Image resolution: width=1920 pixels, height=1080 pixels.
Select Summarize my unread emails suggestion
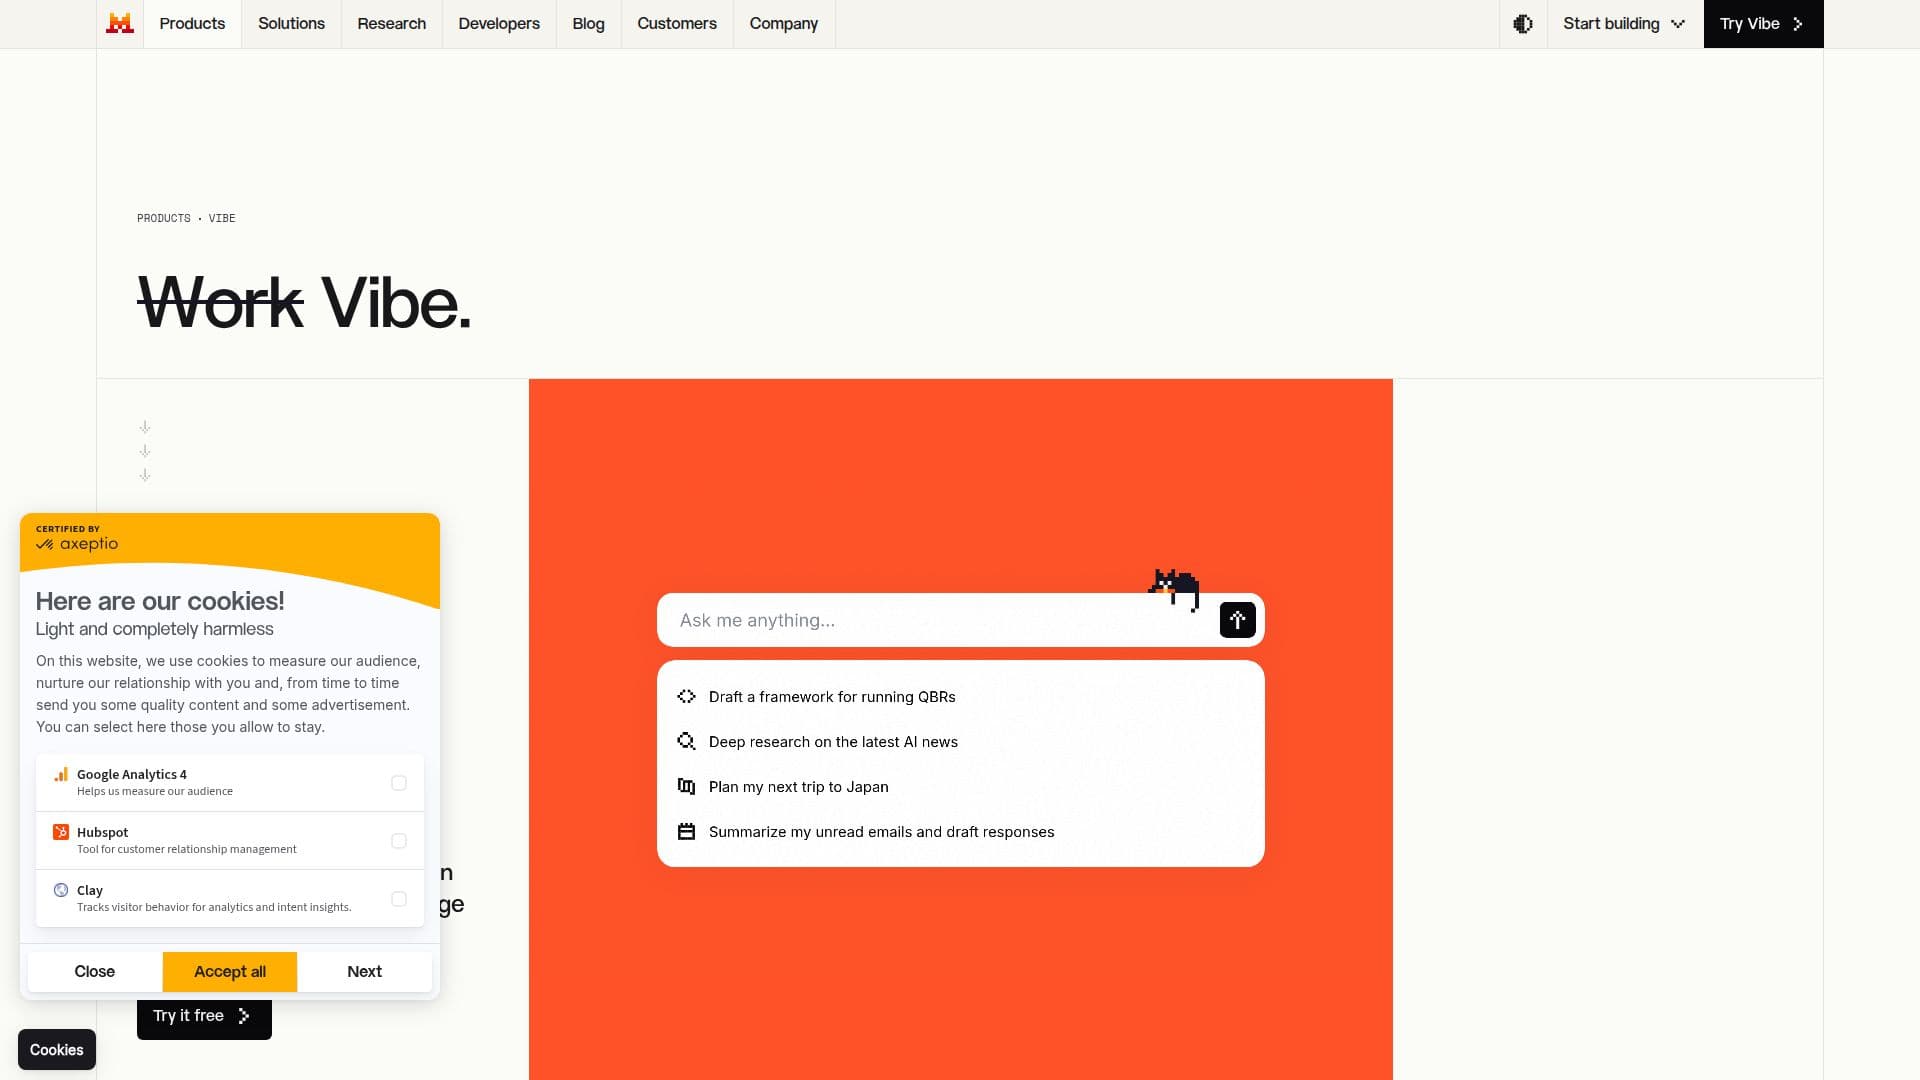coord(960,832)
